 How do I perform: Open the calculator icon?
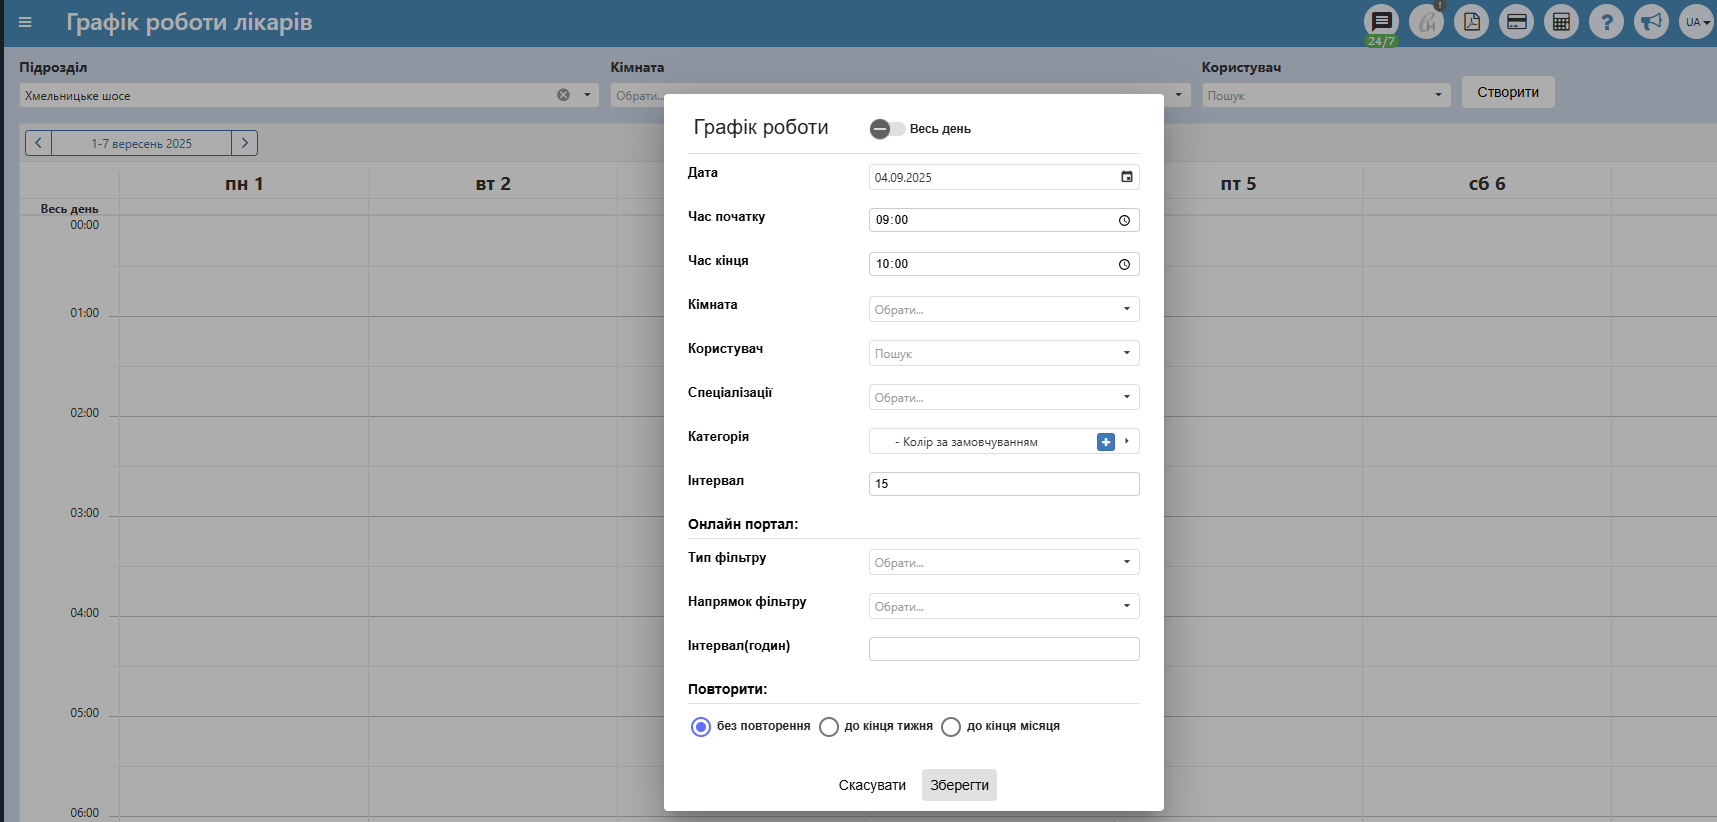[x=1562, y=22]
